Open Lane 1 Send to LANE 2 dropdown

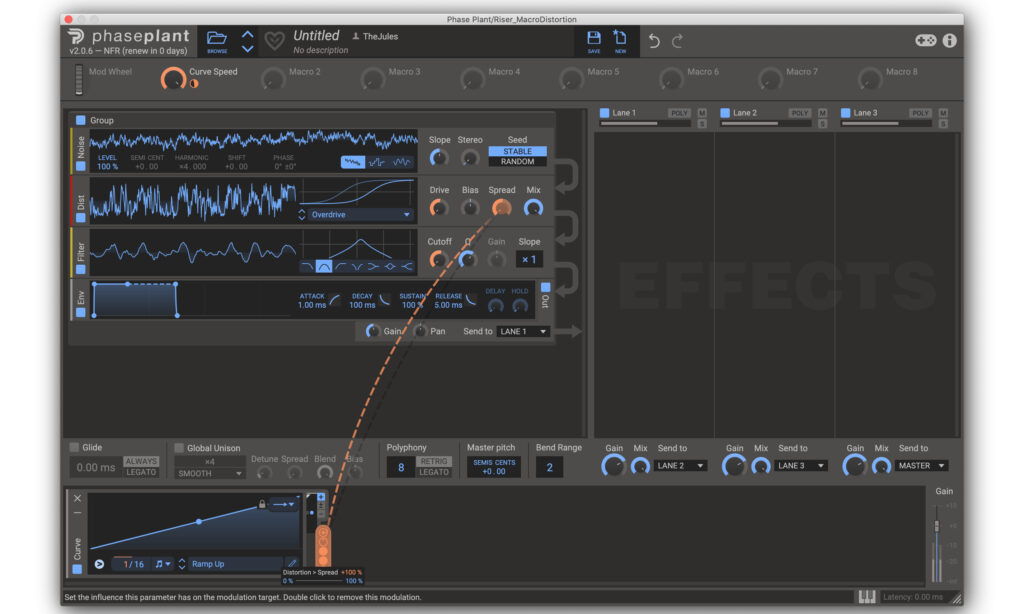pos(680,466)
